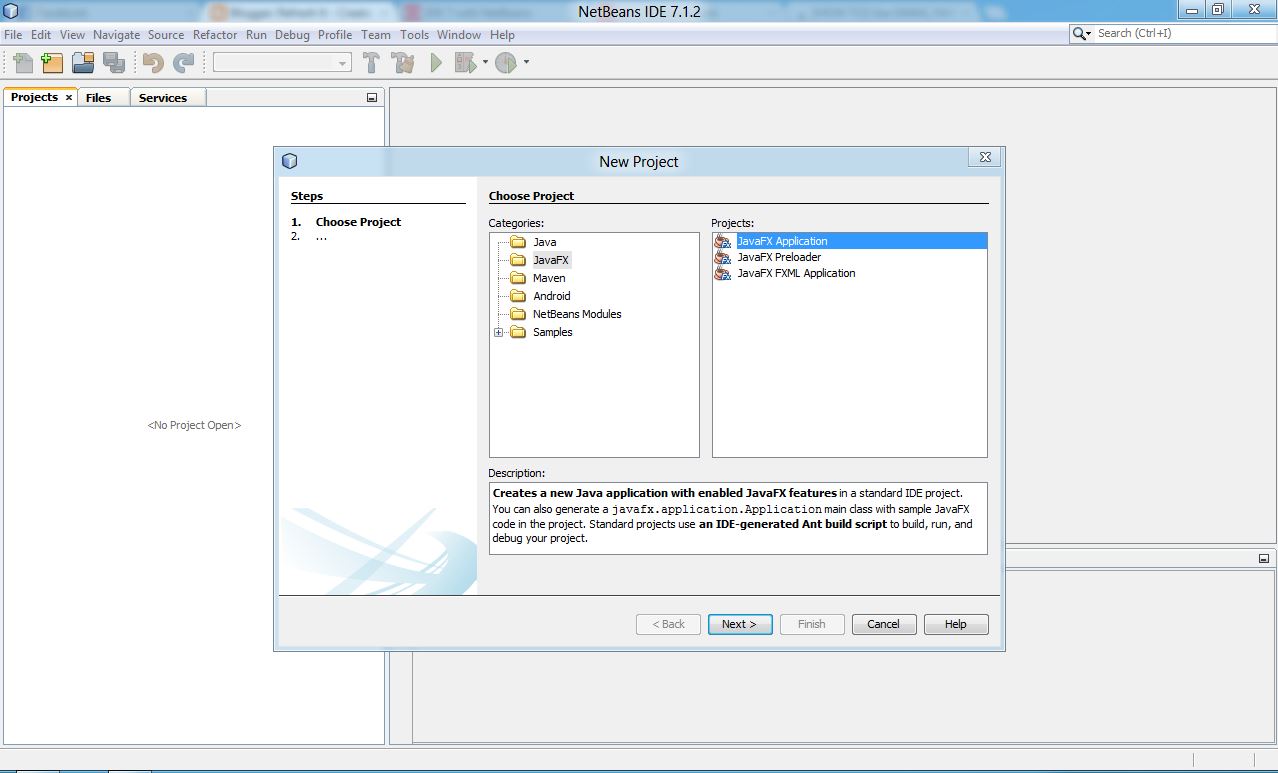Open the Tools menu
The image size is (1278, 773).
coord(413,34)
